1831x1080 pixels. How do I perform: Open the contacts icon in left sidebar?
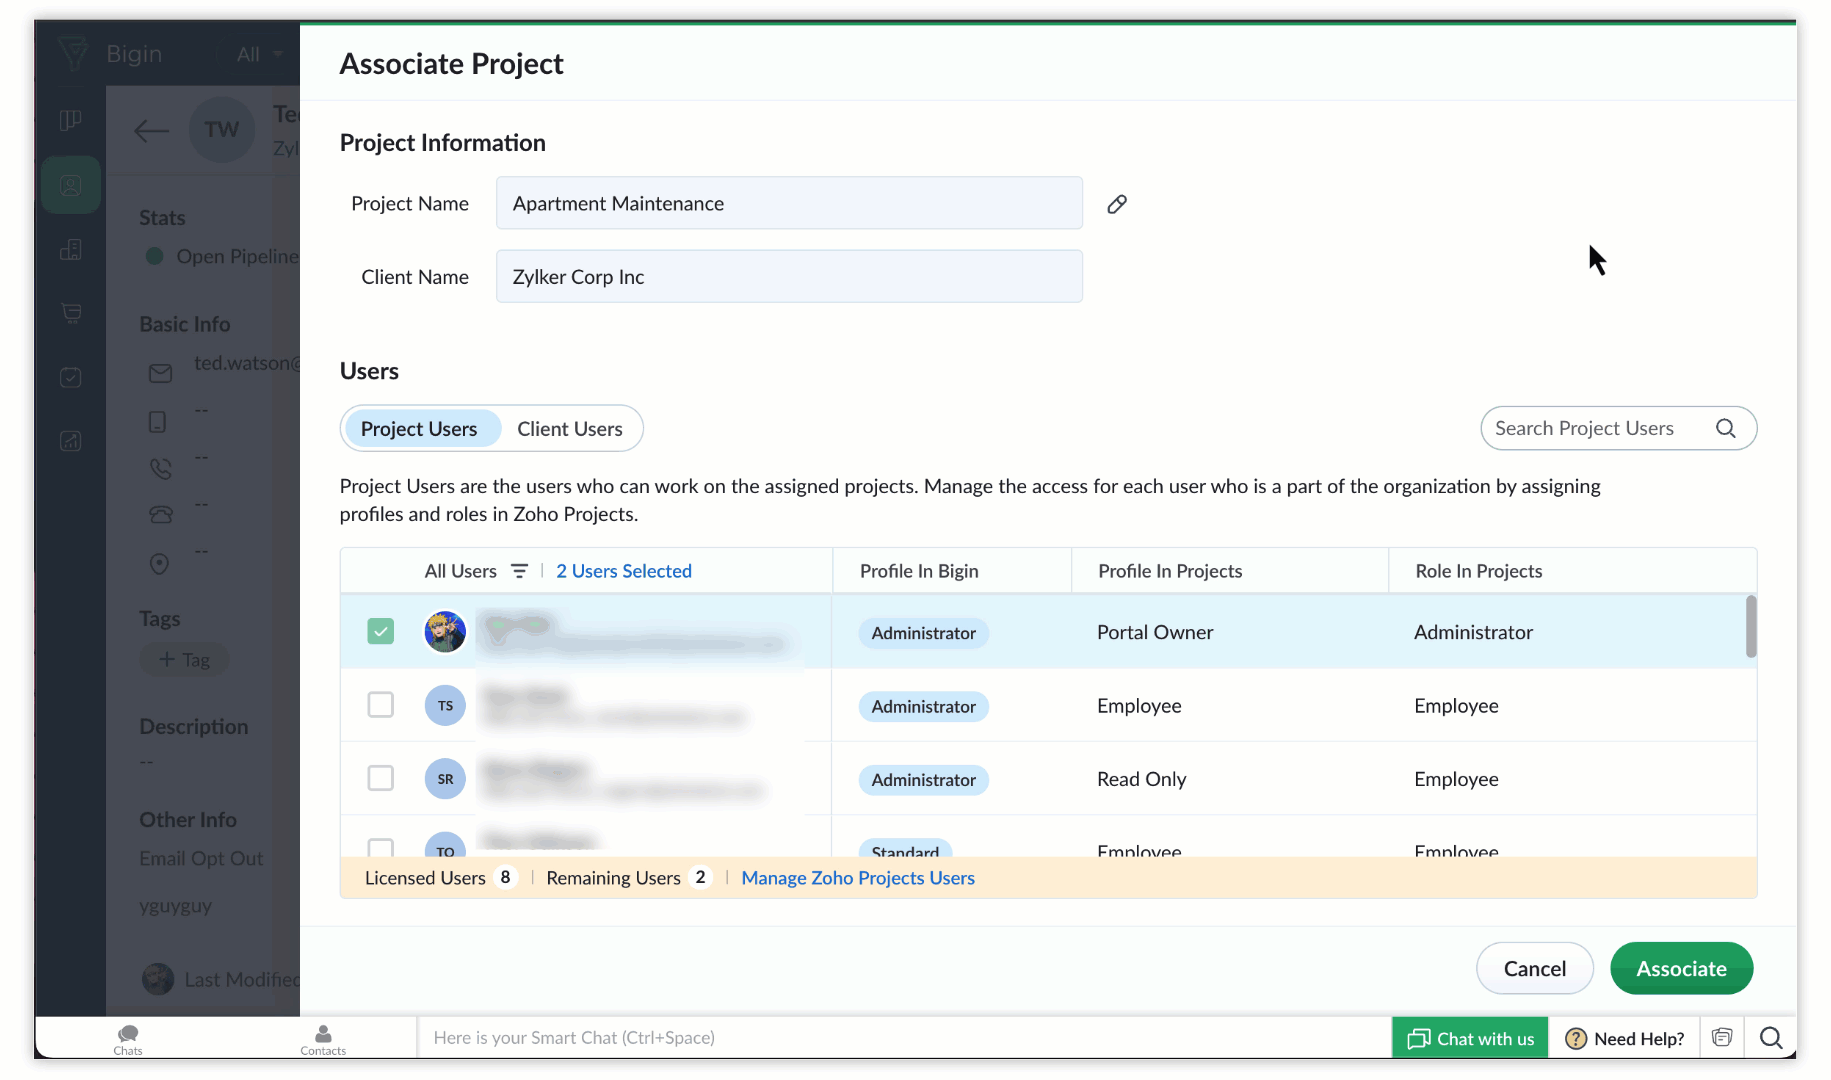click(x=71, y=185)
